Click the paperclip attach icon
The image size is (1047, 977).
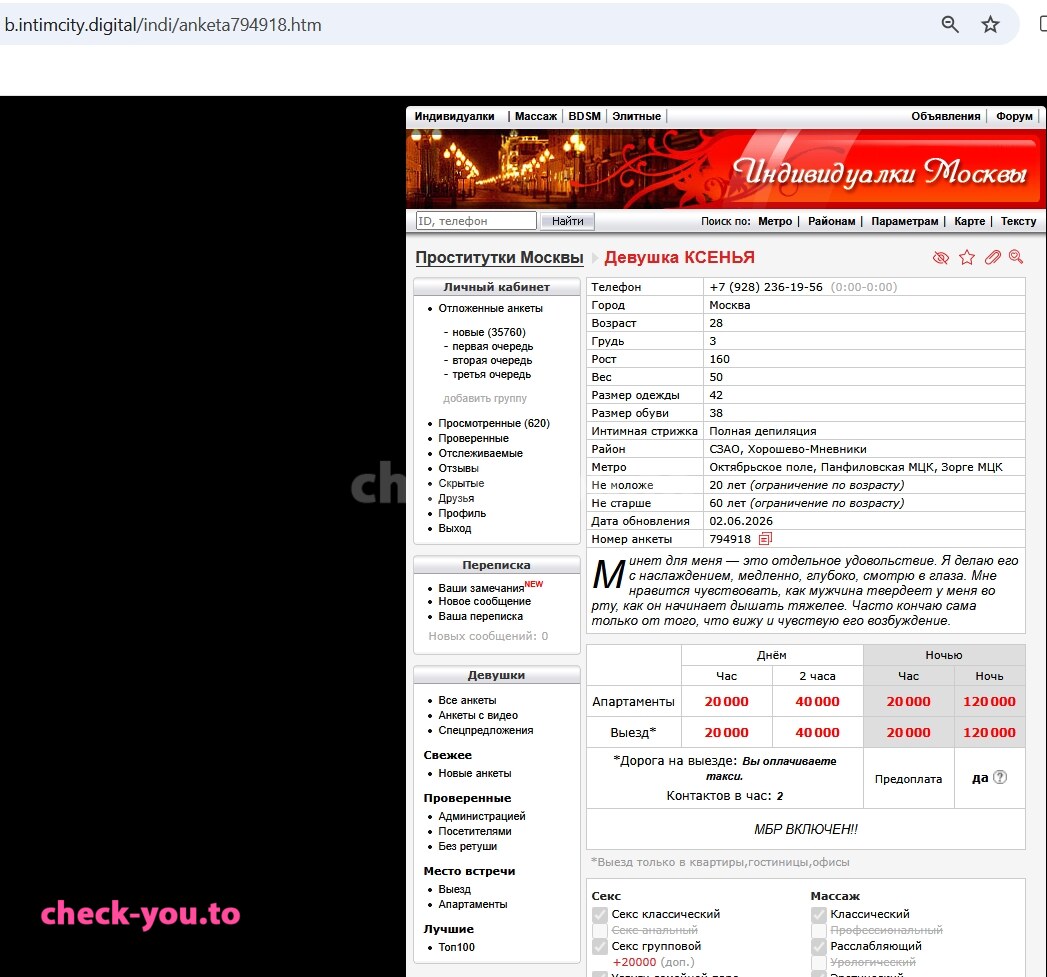[x=993, y=257]
